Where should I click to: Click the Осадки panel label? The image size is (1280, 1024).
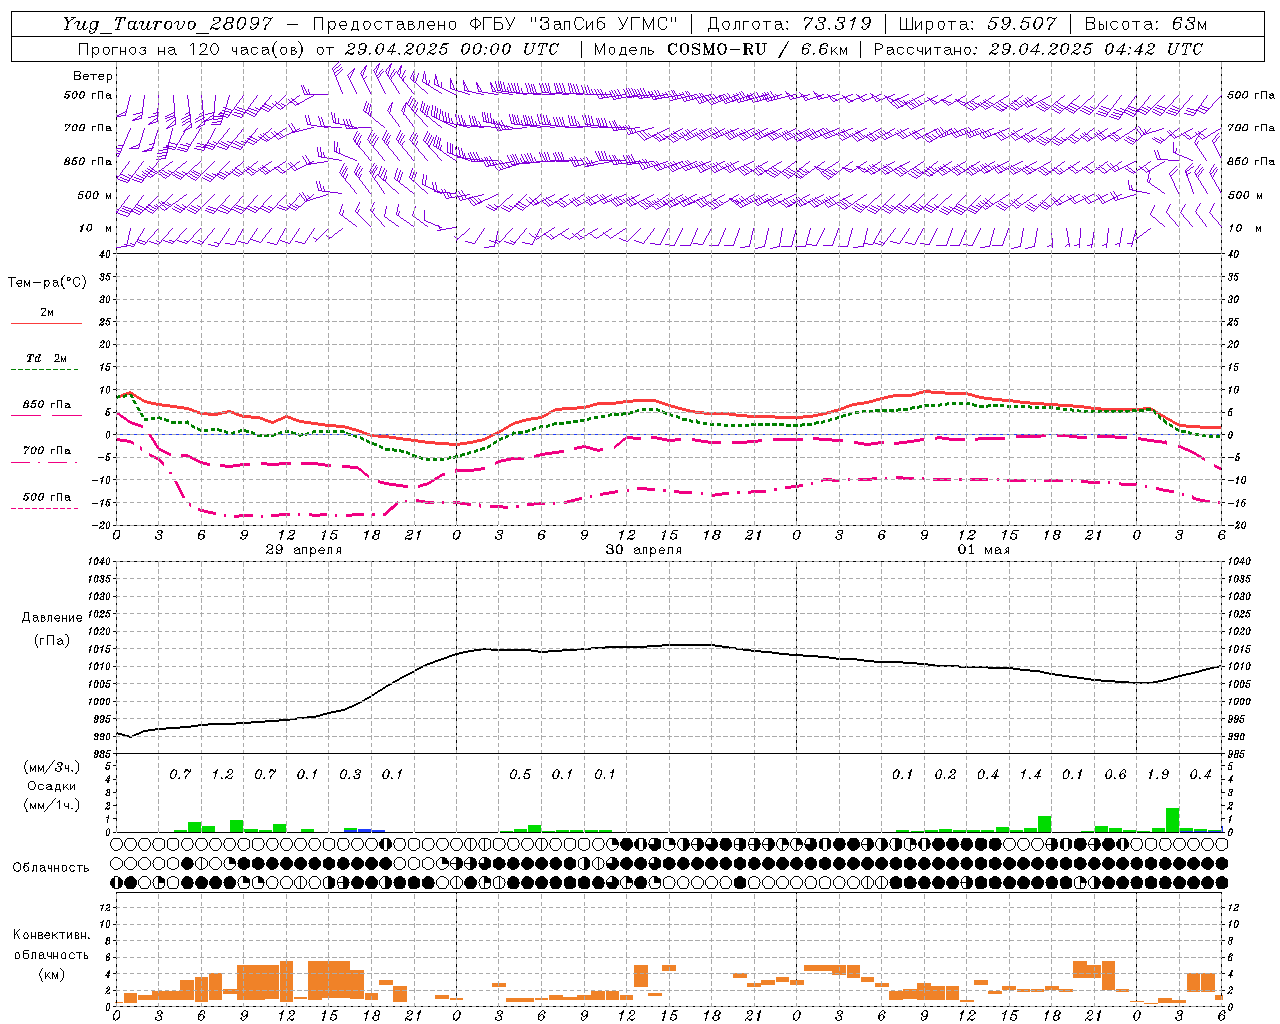tap(51, 786)
